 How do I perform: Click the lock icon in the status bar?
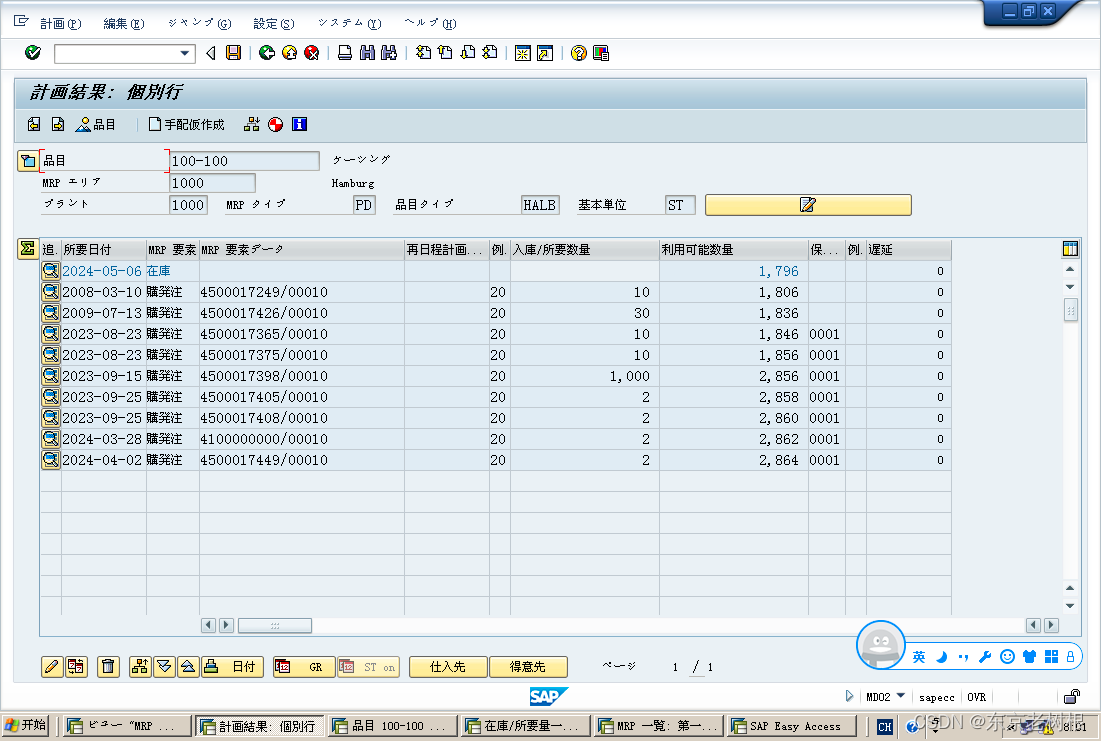coord(1072,697)
